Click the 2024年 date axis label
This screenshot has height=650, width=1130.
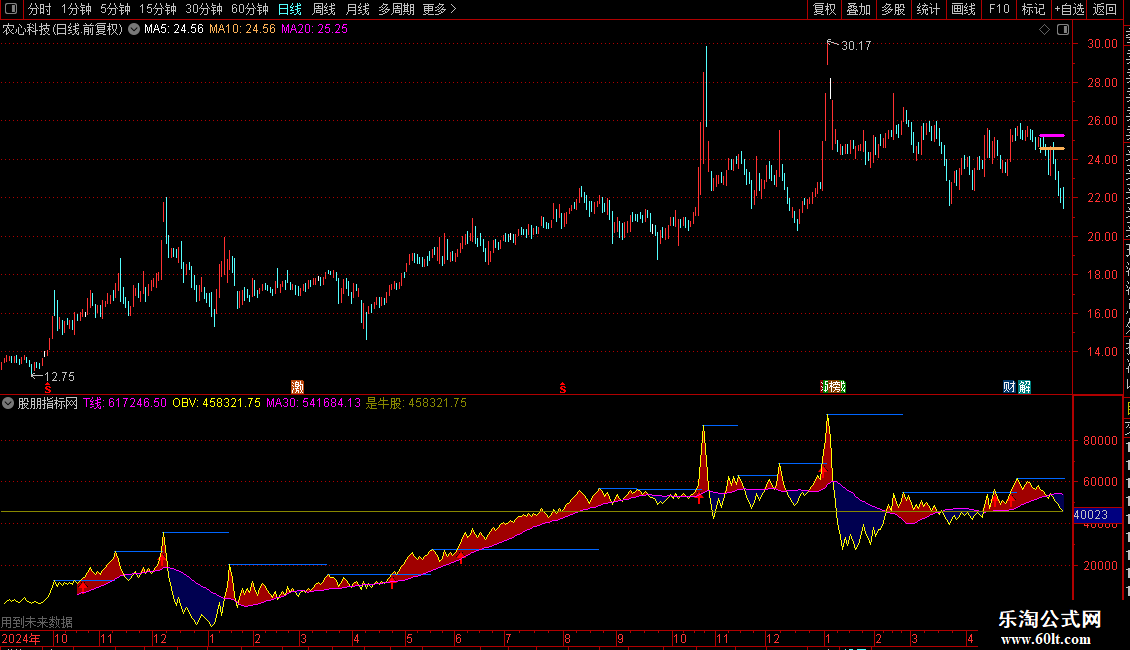tap(21, 639)
